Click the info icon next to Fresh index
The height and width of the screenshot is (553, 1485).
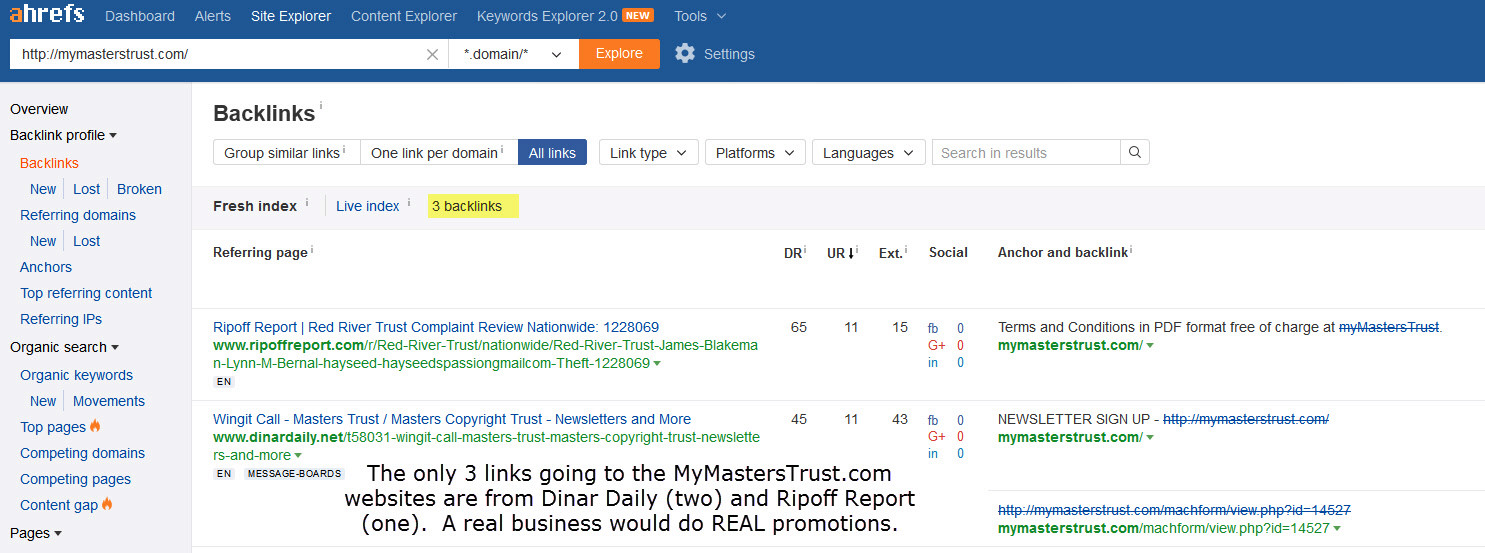tap(306, 203)
